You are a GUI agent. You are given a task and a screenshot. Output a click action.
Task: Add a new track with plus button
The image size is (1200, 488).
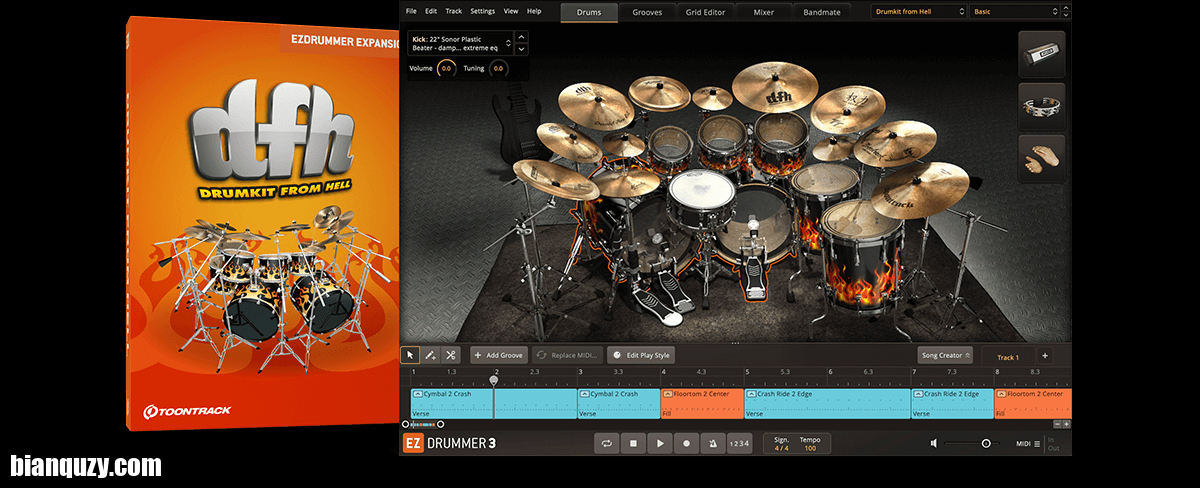click(1044, 356)
